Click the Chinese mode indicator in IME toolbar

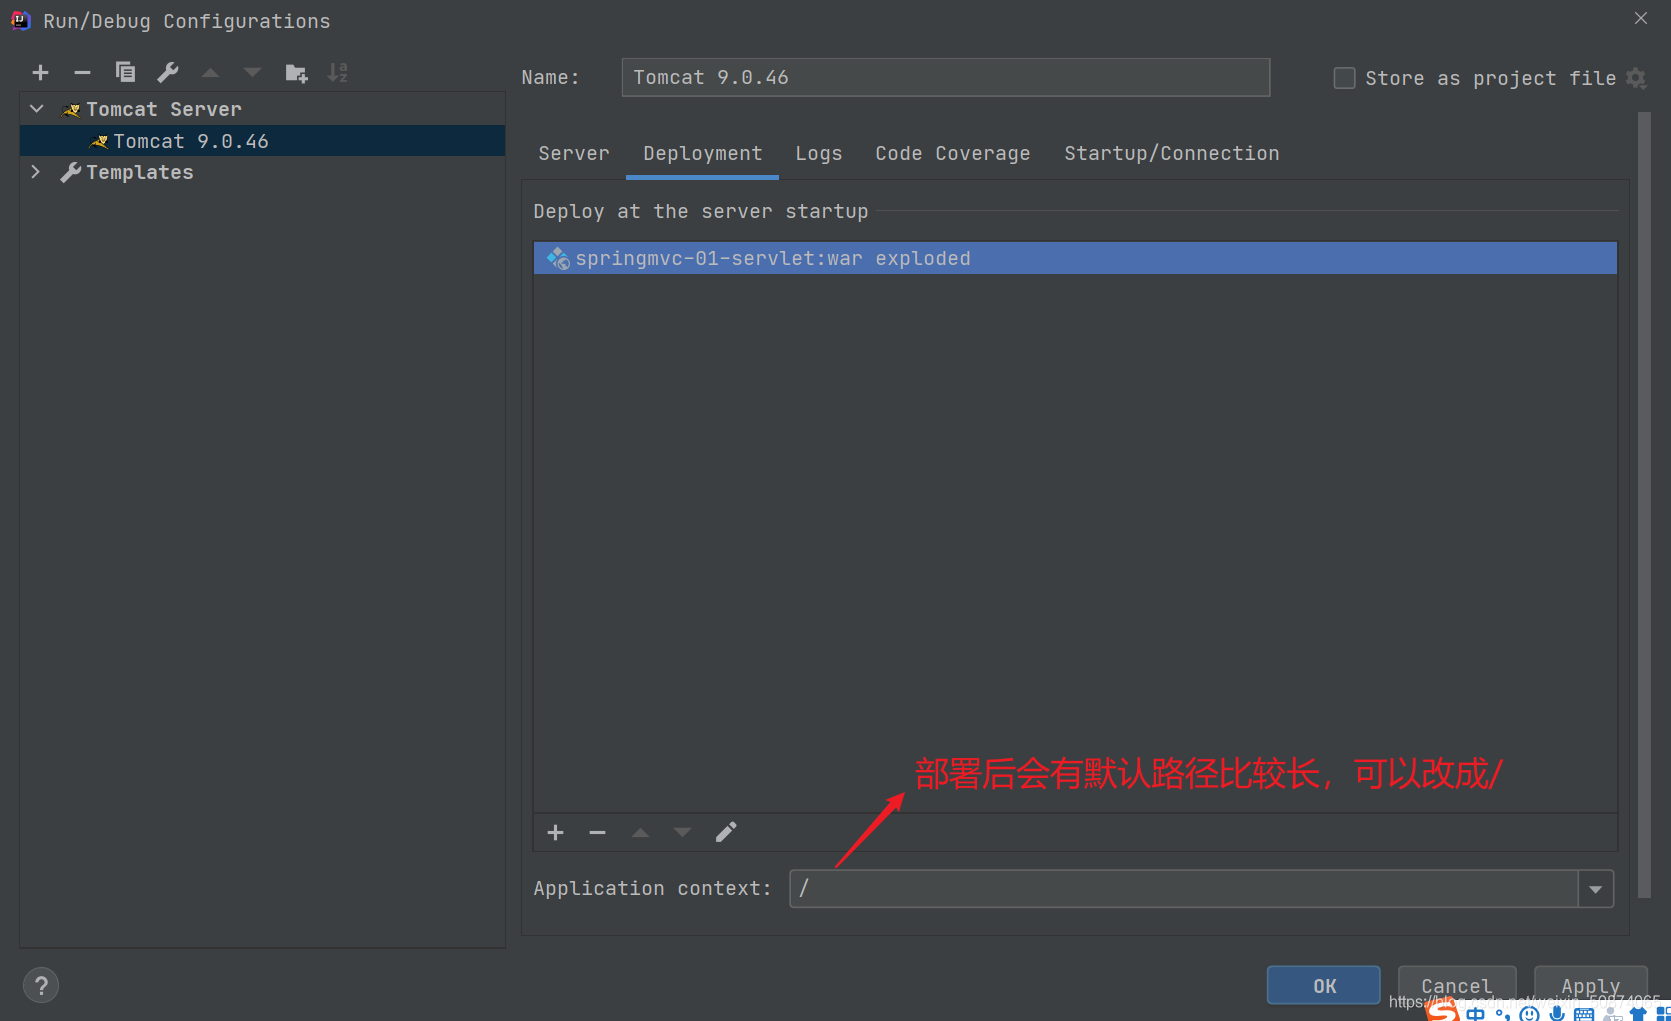[1476, 1014]
